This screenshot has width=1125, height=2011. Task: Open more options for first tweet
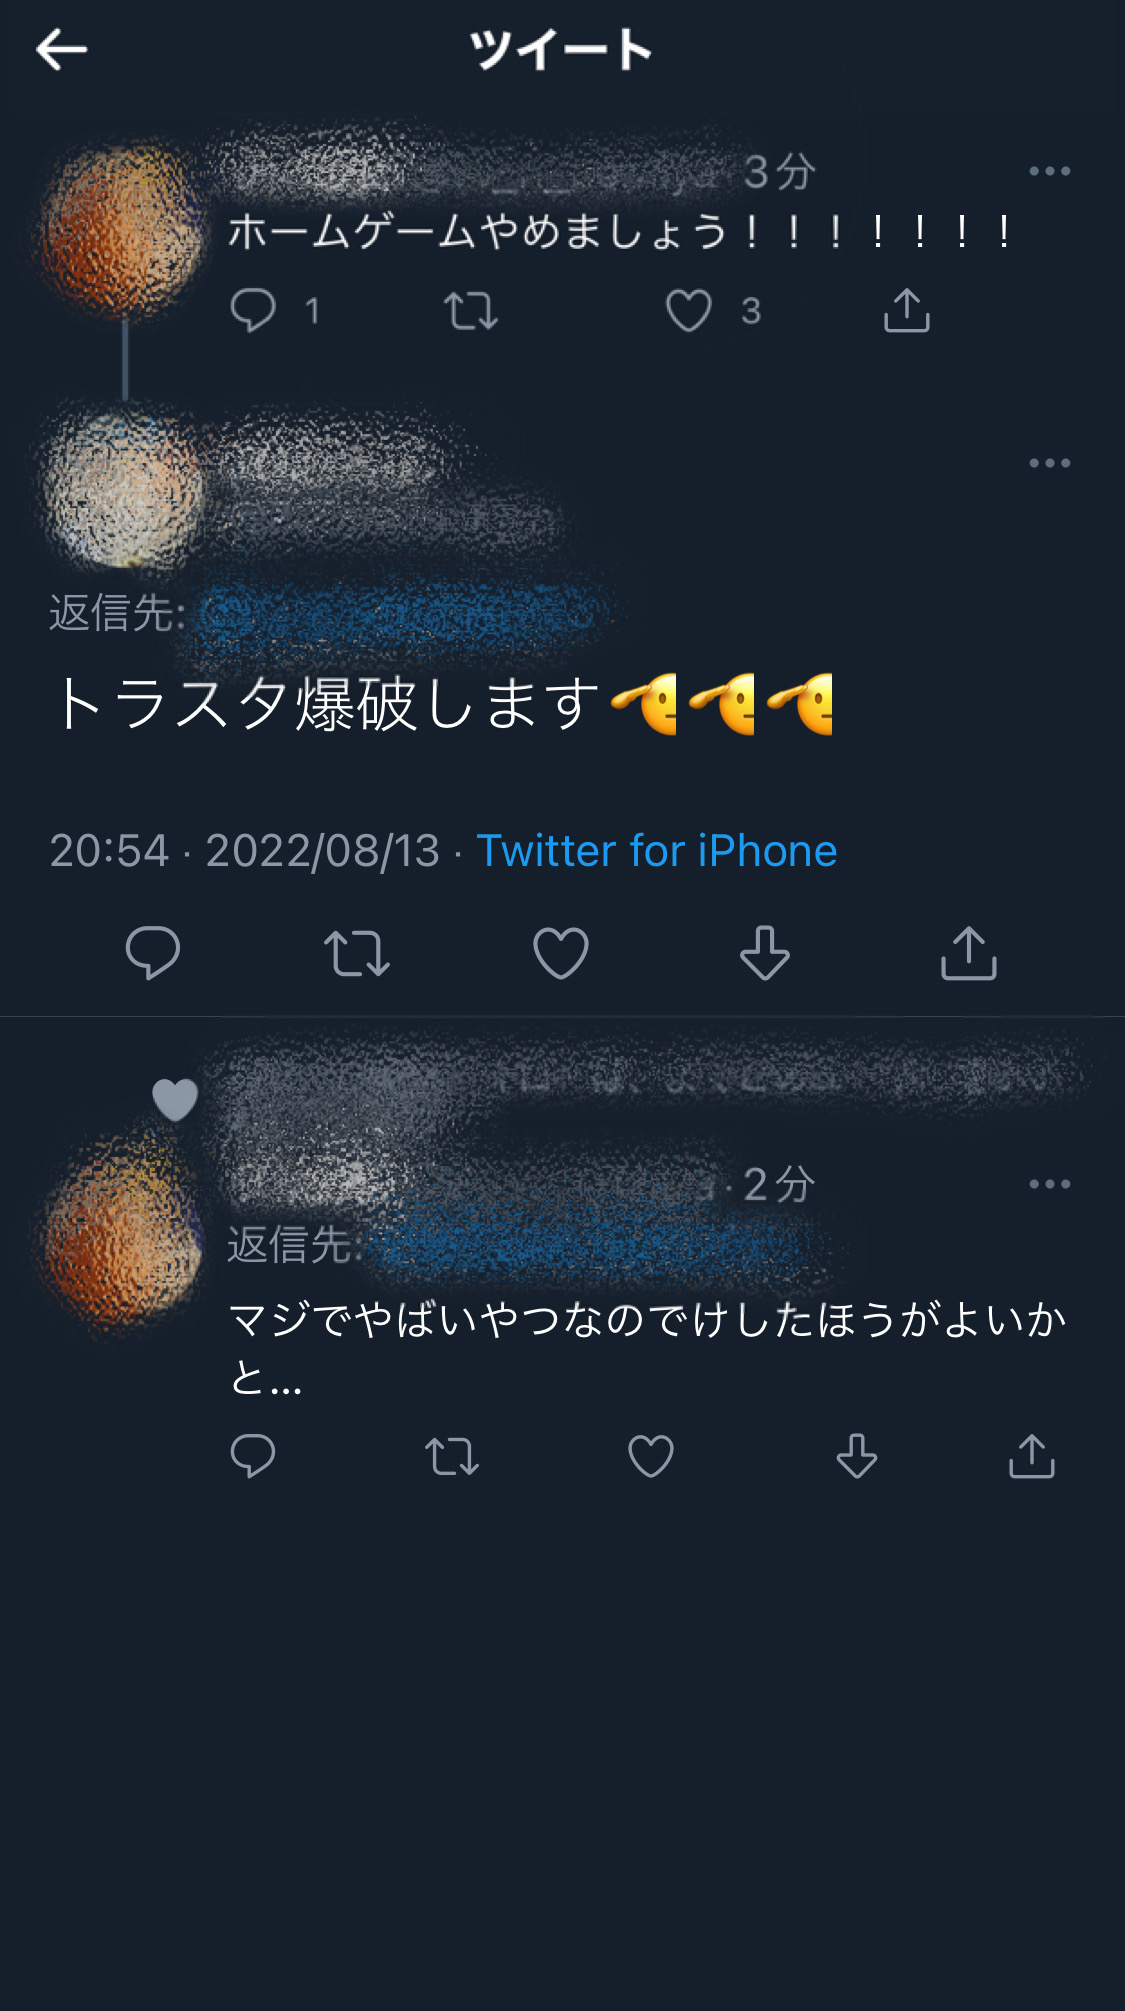[x=1050, y=171]
